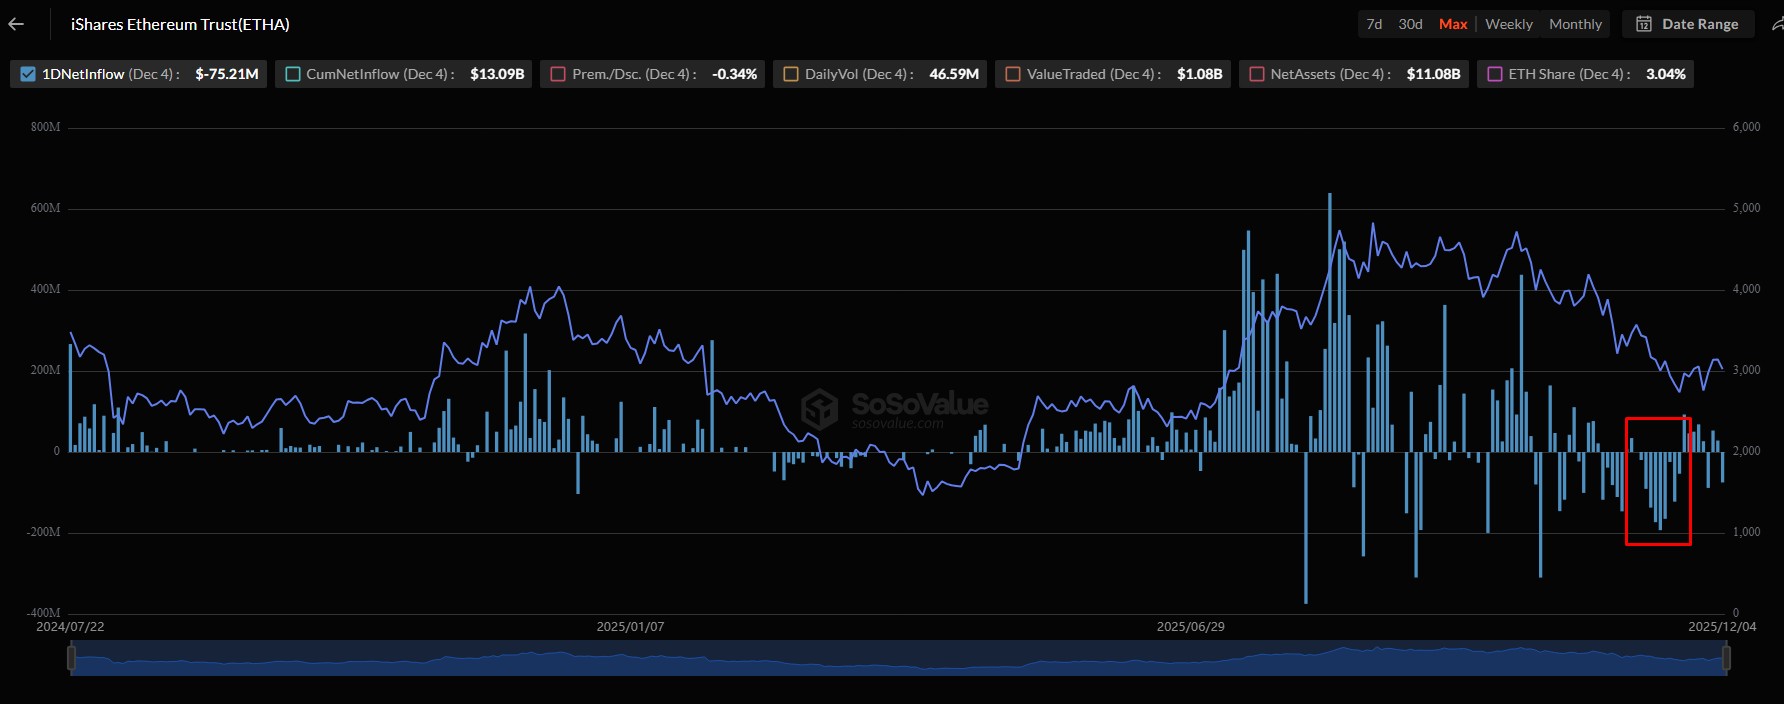Click the iShares Ethereum Trust(ETHA) title
Image resolution: width=1784 pixels, height=704 pixels.
[x=180, y=24]
